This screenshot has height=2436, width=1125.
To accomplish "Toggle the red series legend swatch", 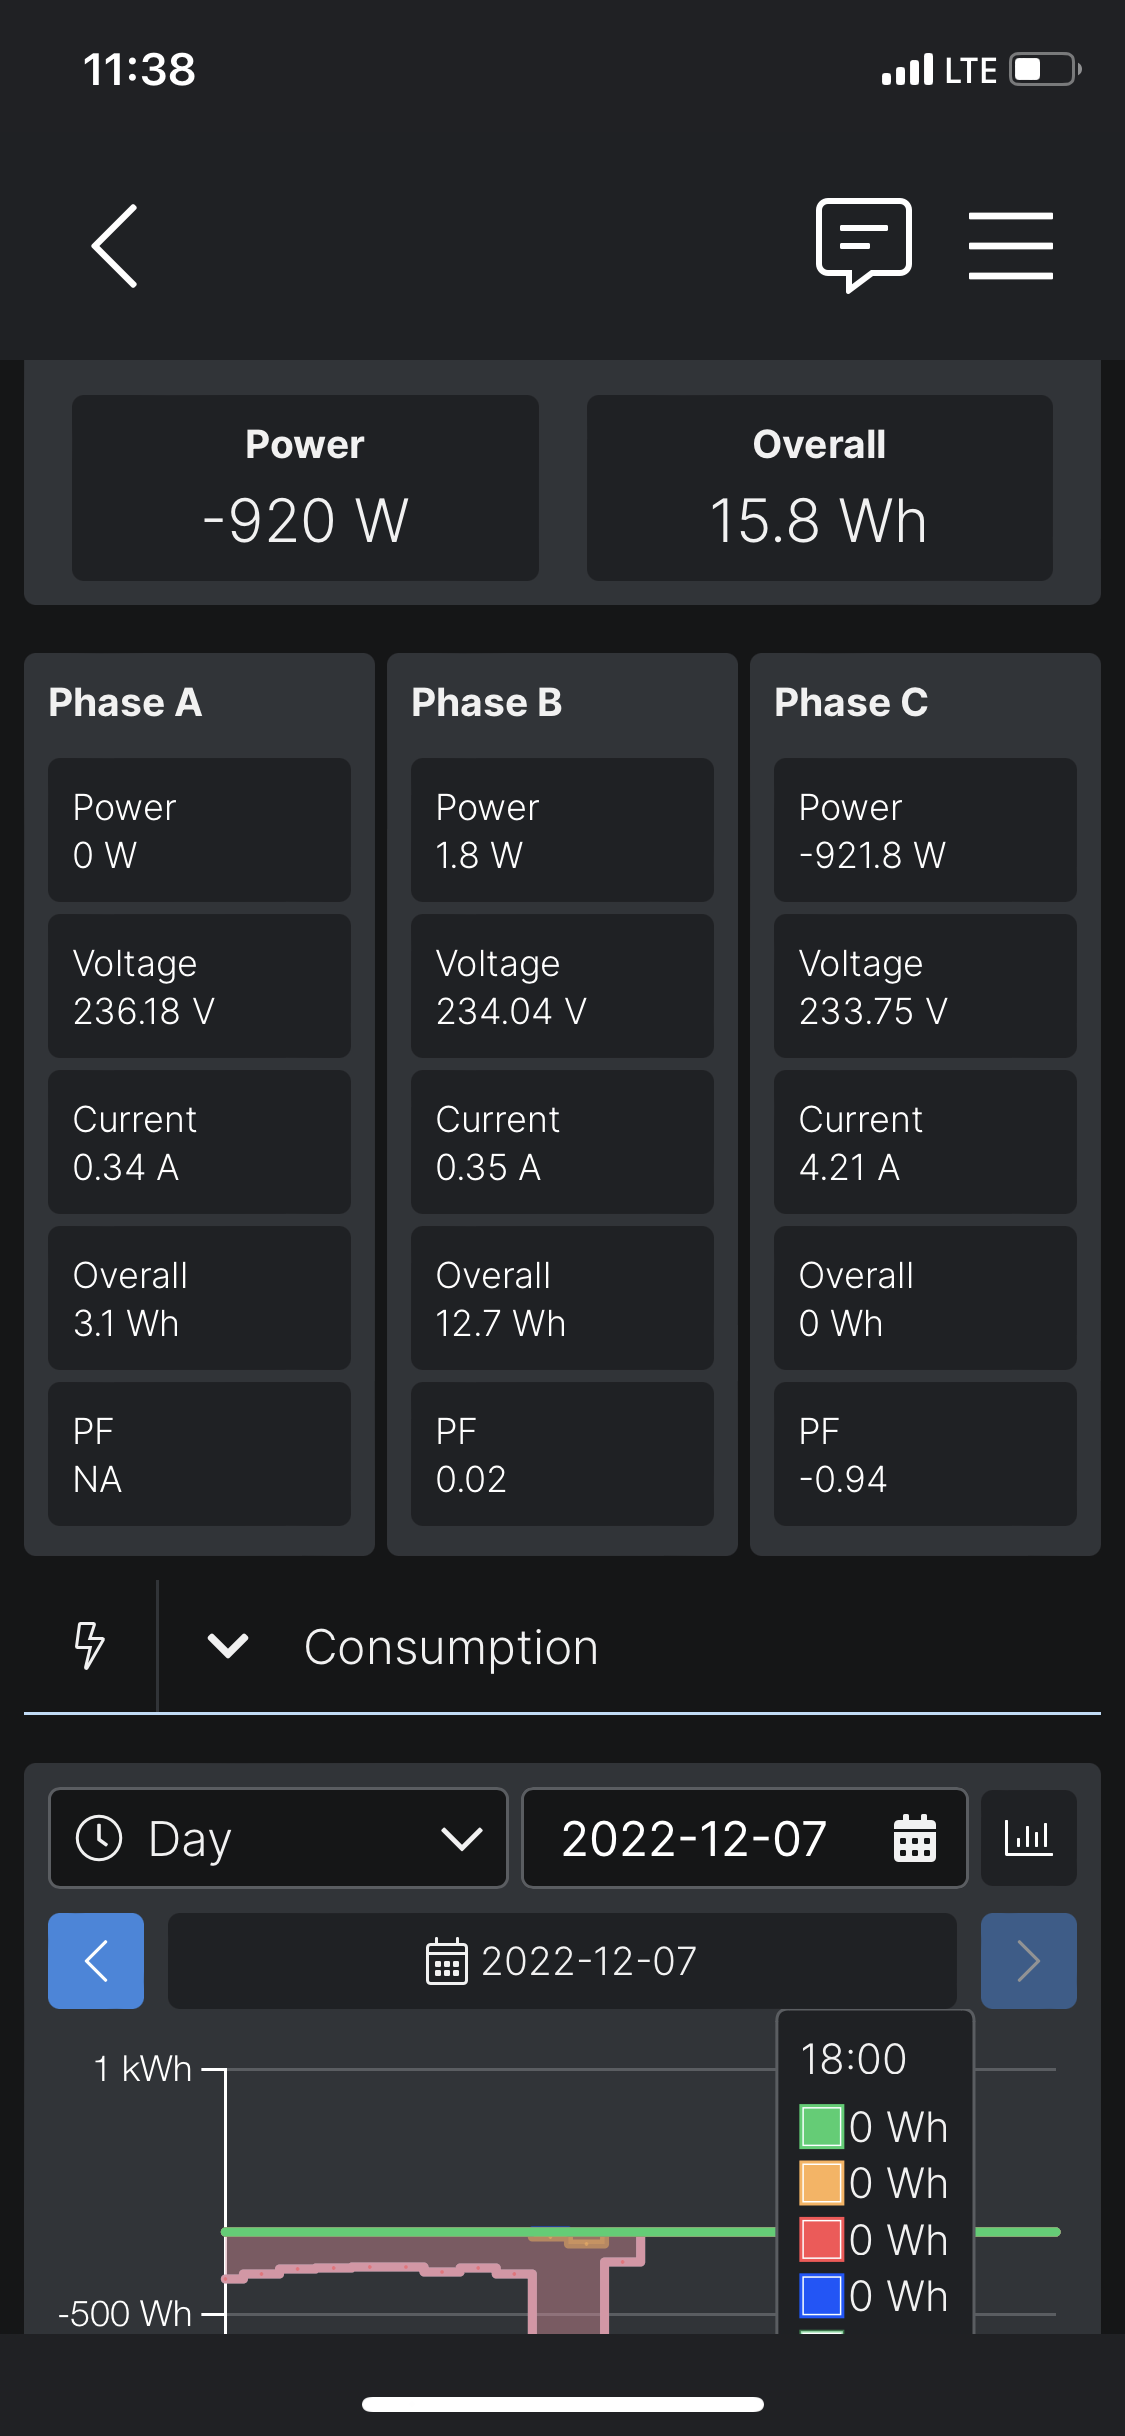I will 822,2240.
